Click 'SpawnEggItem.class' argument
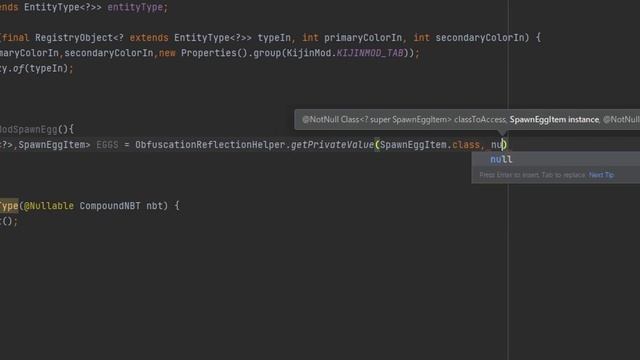The width and height of the screenshot is (640, 360). 430,144
